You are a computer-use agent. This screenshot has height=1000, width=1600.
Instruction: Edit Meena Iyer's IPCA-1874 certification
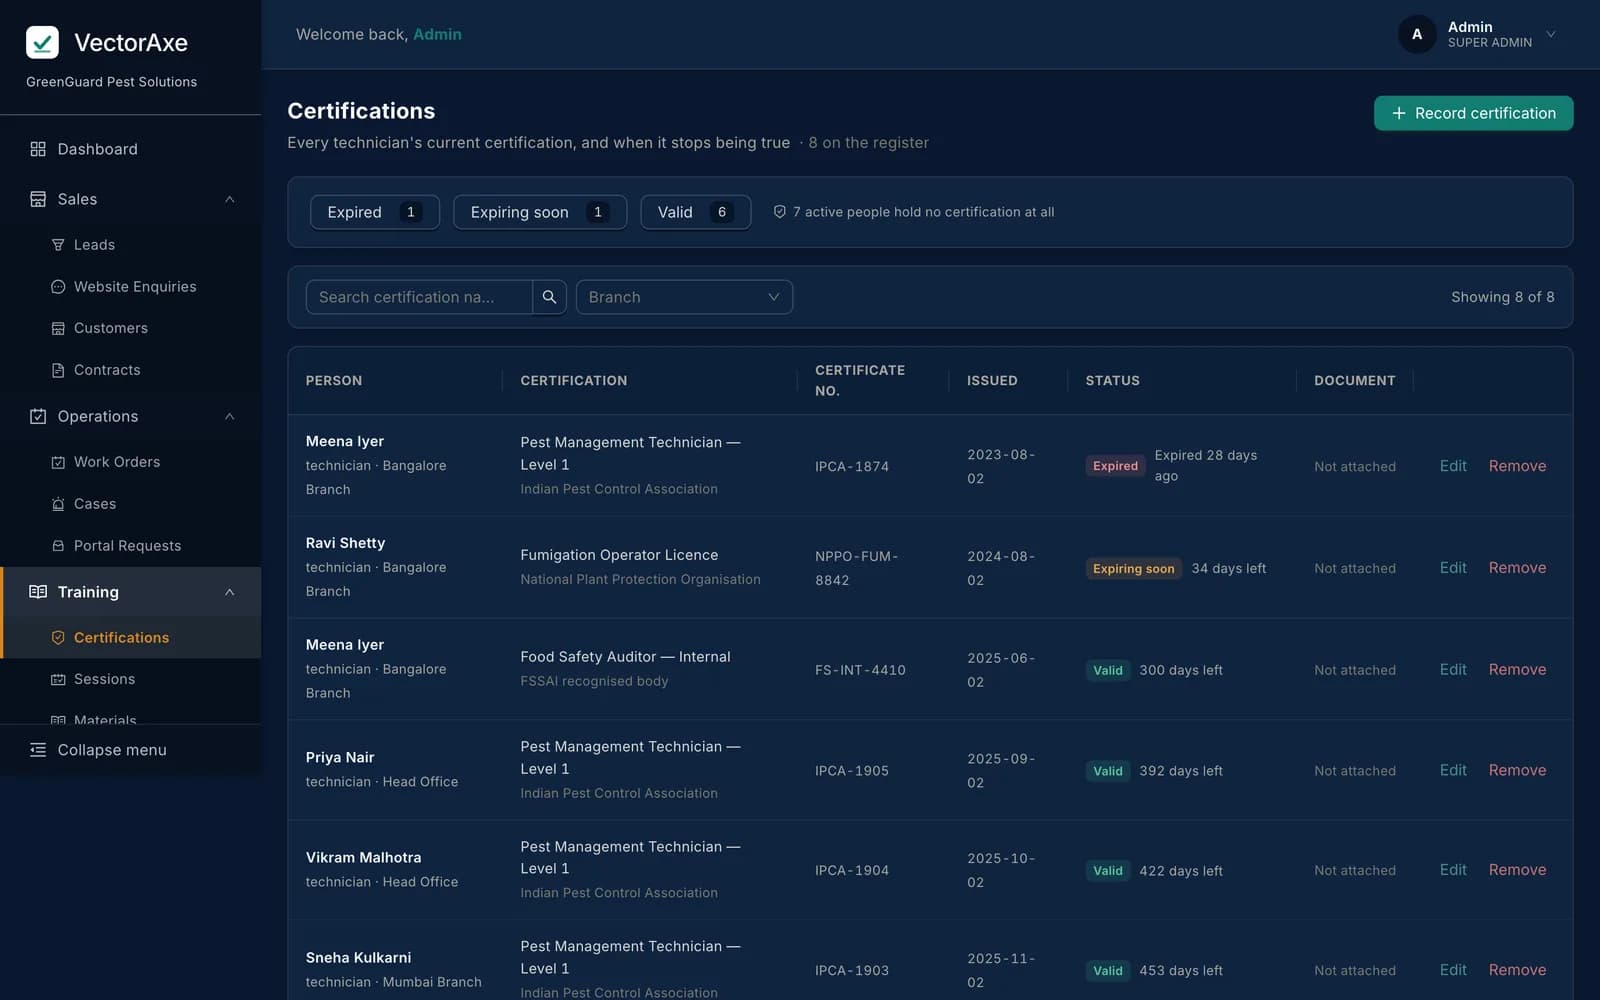(x=1453, y=466)
